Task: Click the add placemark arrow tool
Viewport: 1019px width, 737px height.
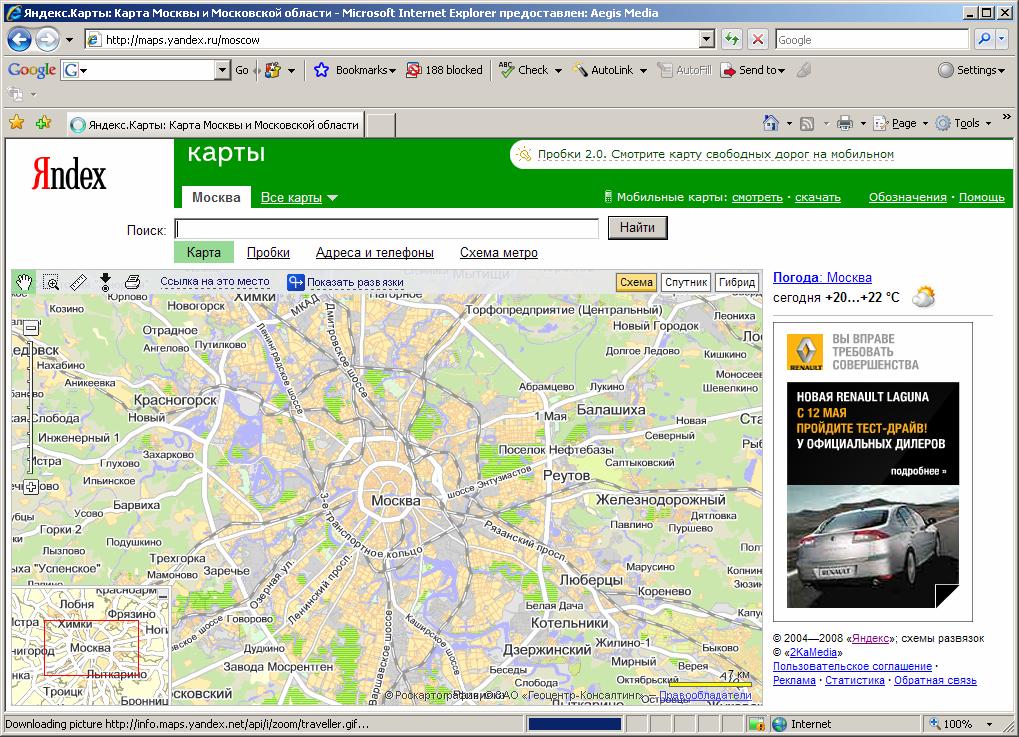Action: coord(105,283)
